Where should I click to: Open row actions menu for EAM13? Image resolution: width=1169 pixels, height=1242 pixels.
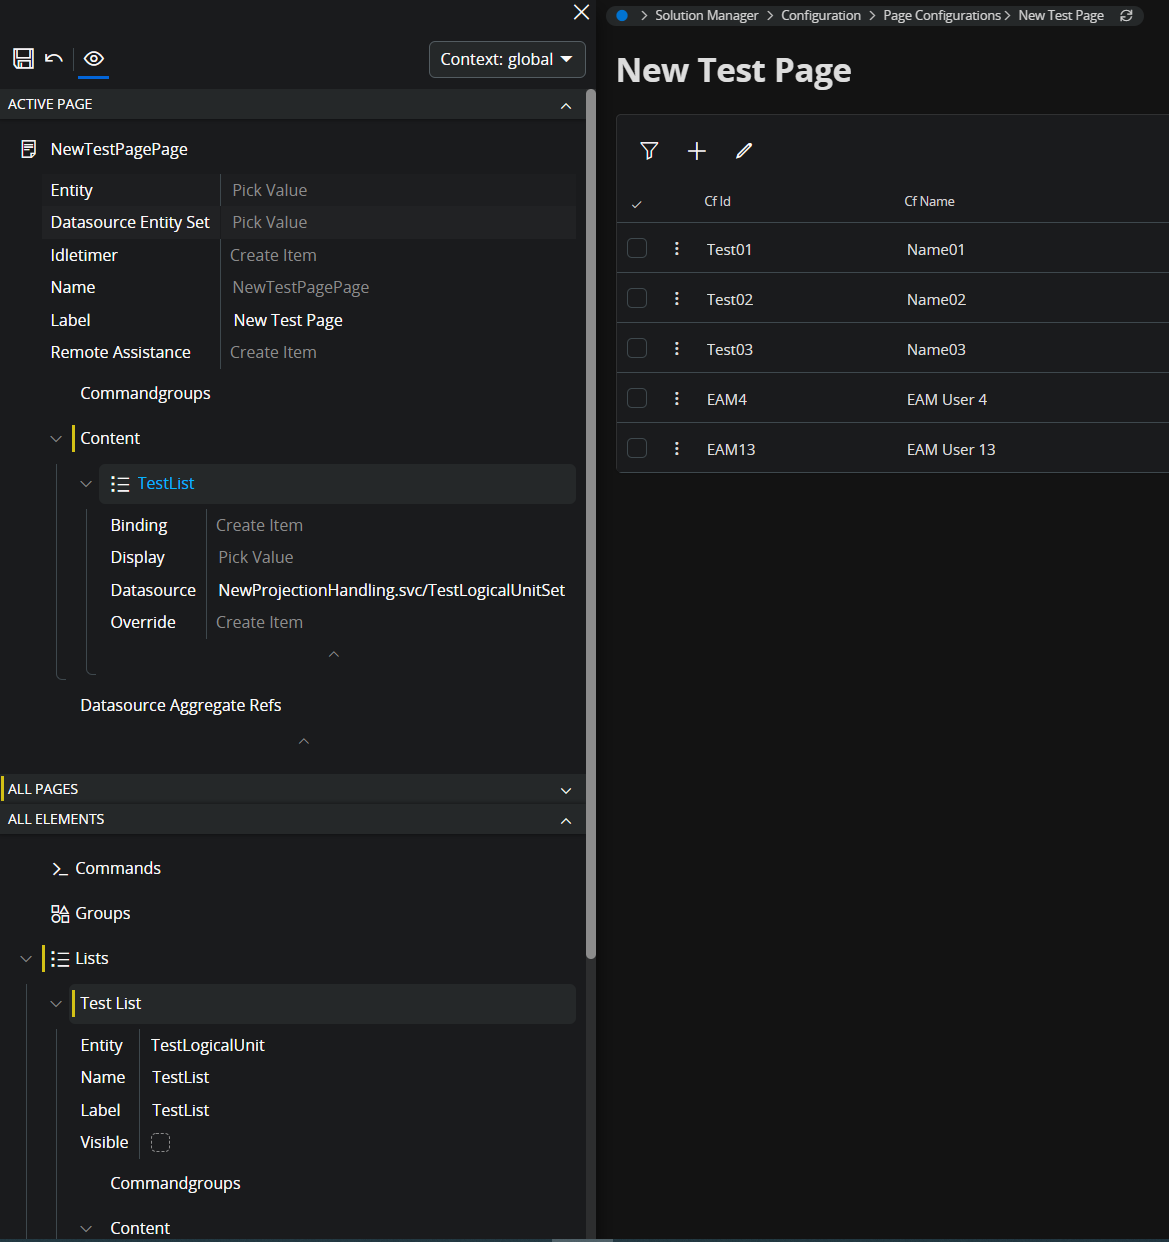coord(677,449)
